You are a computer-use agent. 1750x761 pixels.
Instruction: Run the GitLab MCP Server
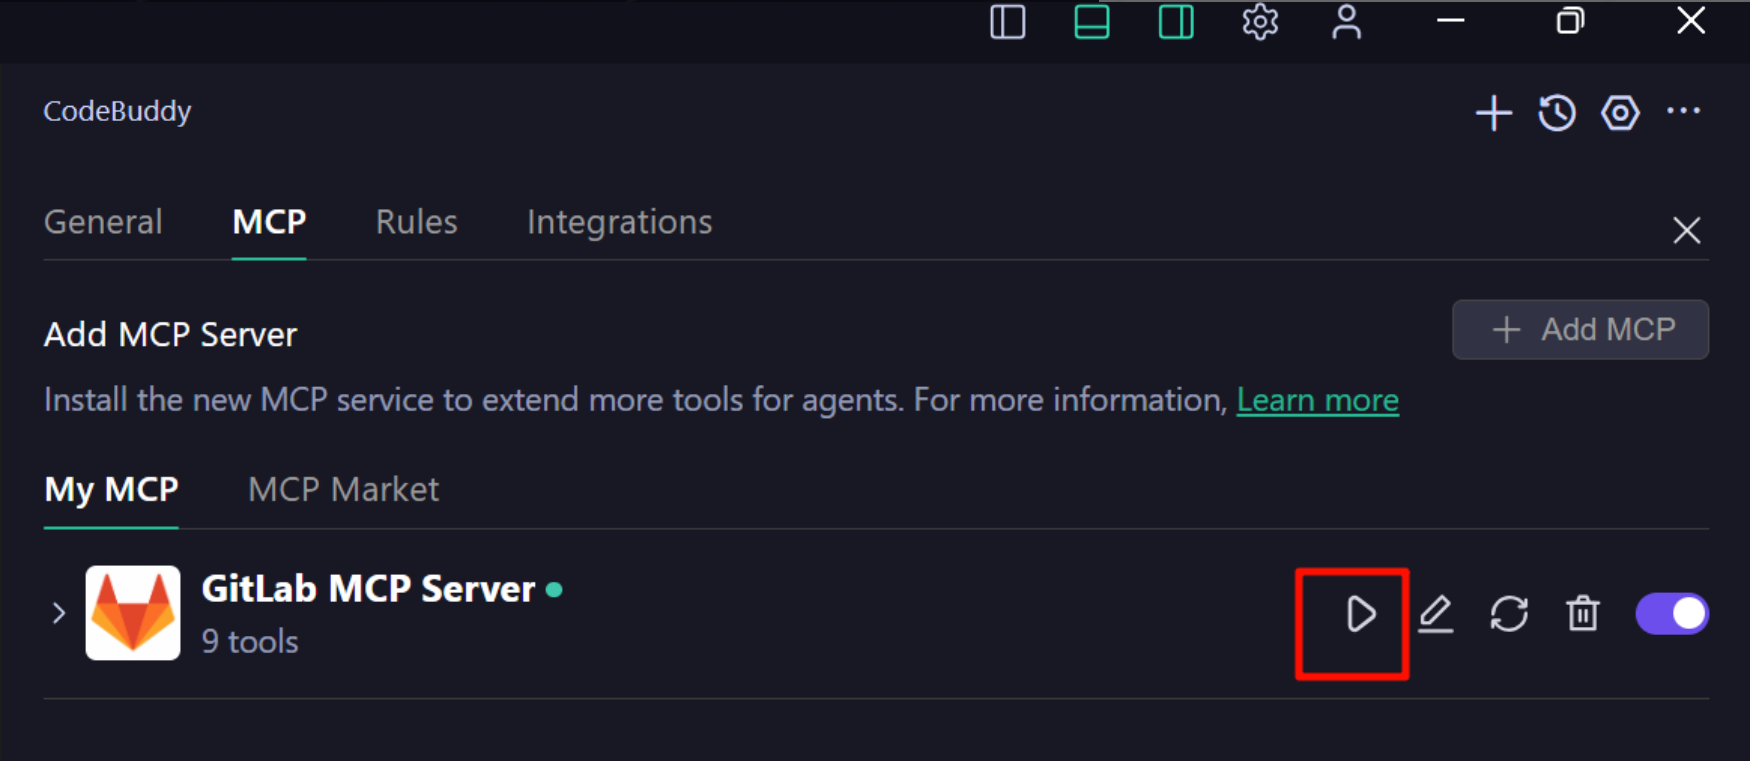point(1360,614)
